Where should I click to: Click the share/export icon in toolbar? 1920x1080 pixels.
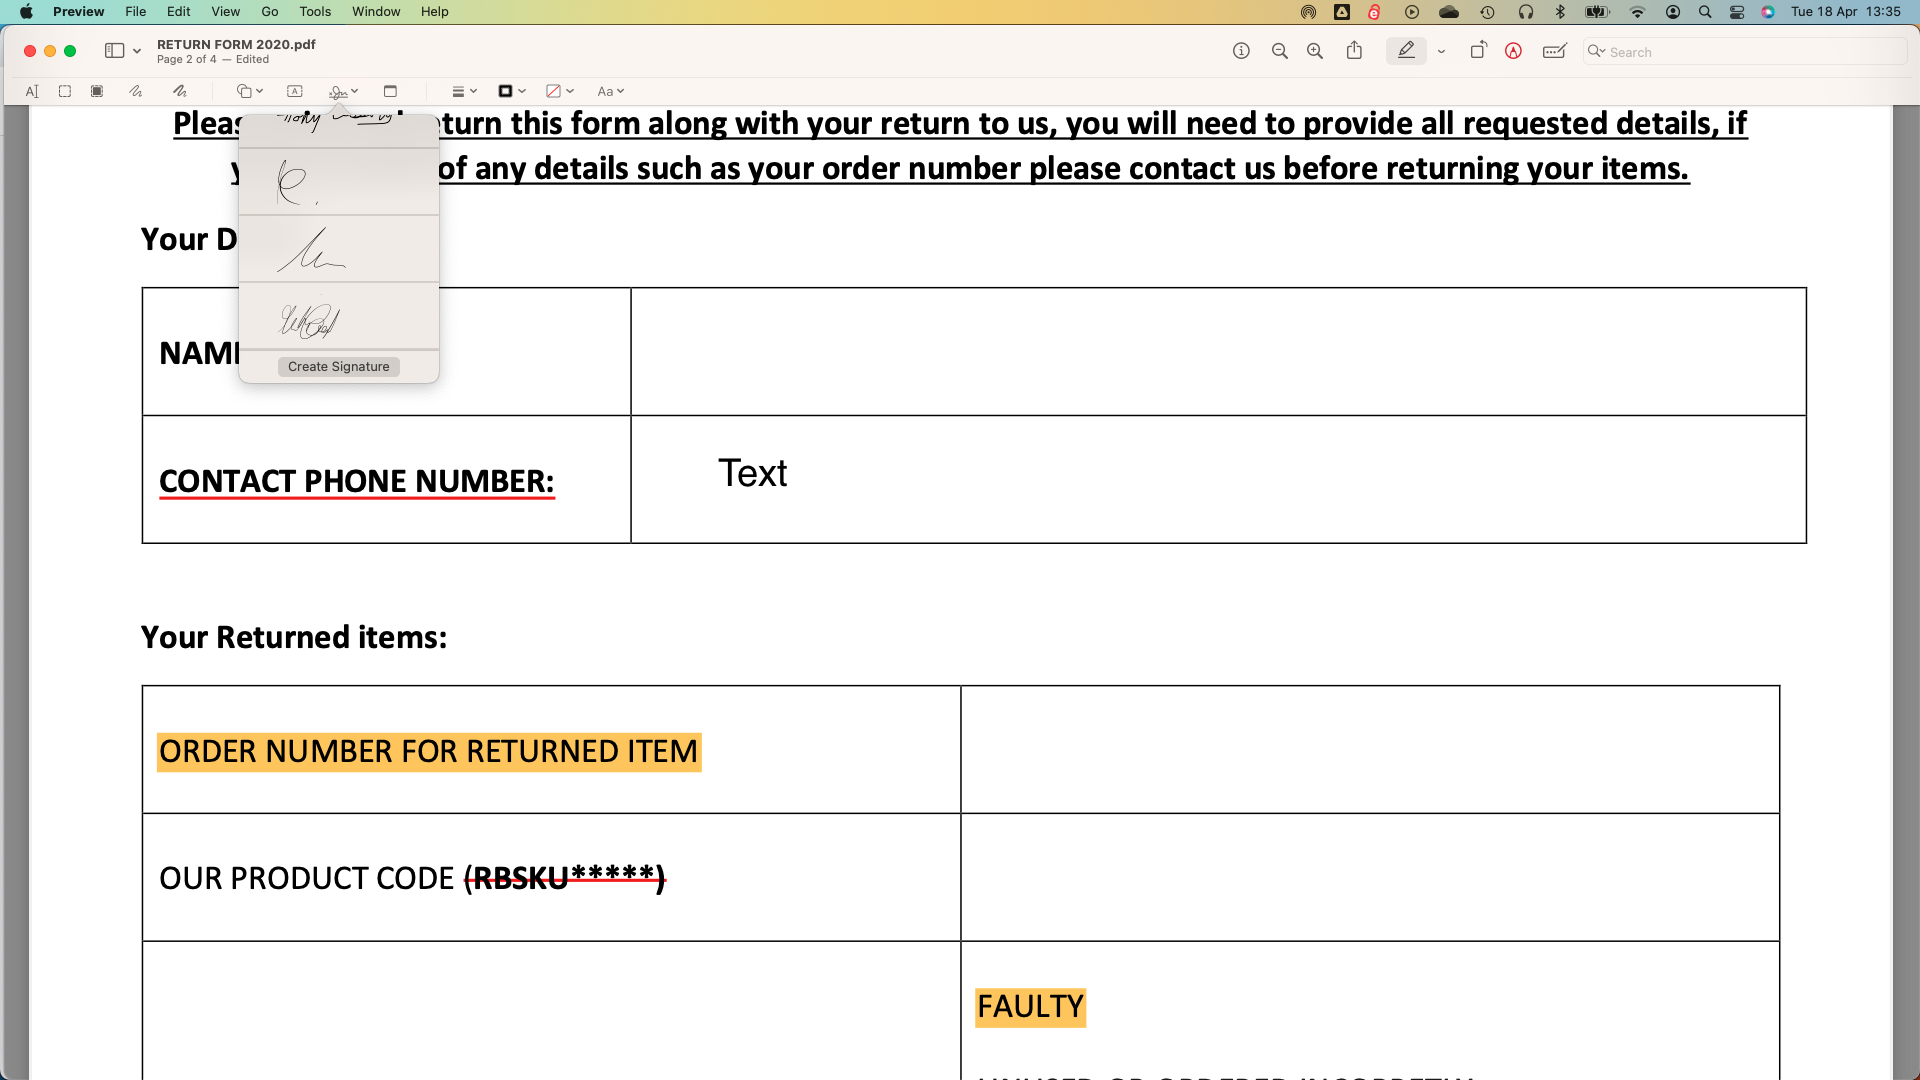click(x=1354, y=50)
